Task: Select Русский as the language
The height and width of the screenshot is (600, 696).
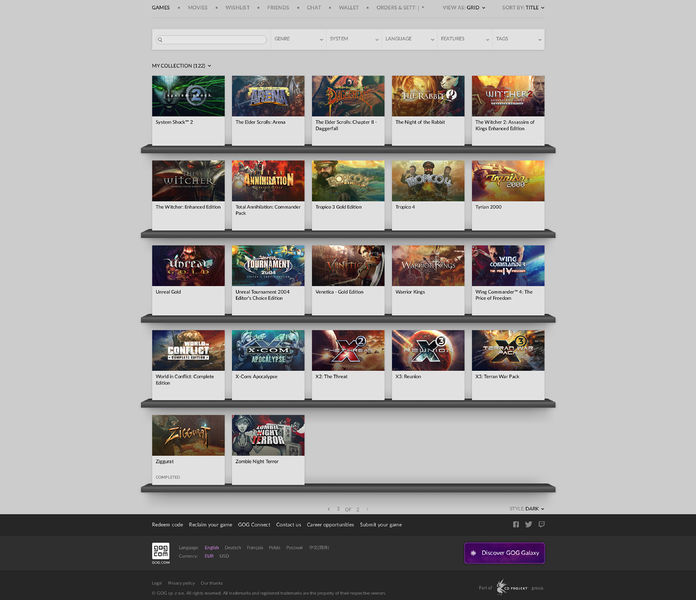Action: coord(294,548)
